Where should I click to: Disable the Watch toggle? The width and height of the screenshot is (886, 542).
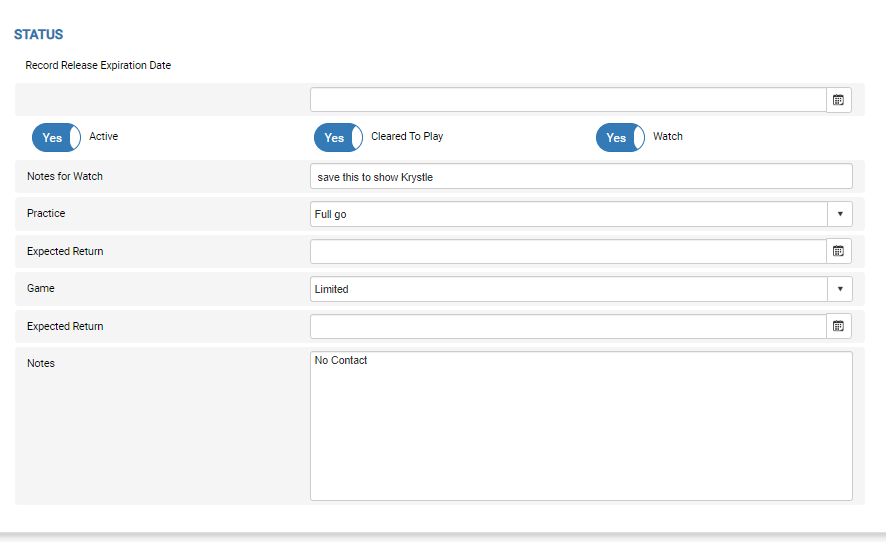click(x=620, y=137)
